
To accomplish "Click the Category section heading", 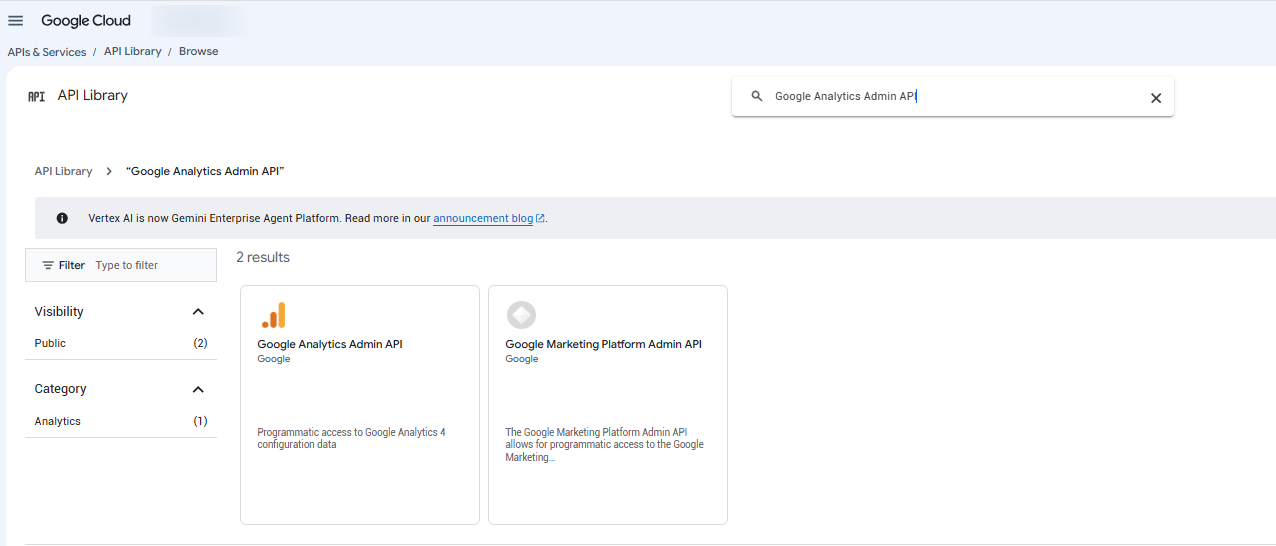I will [x=61, y=389].
